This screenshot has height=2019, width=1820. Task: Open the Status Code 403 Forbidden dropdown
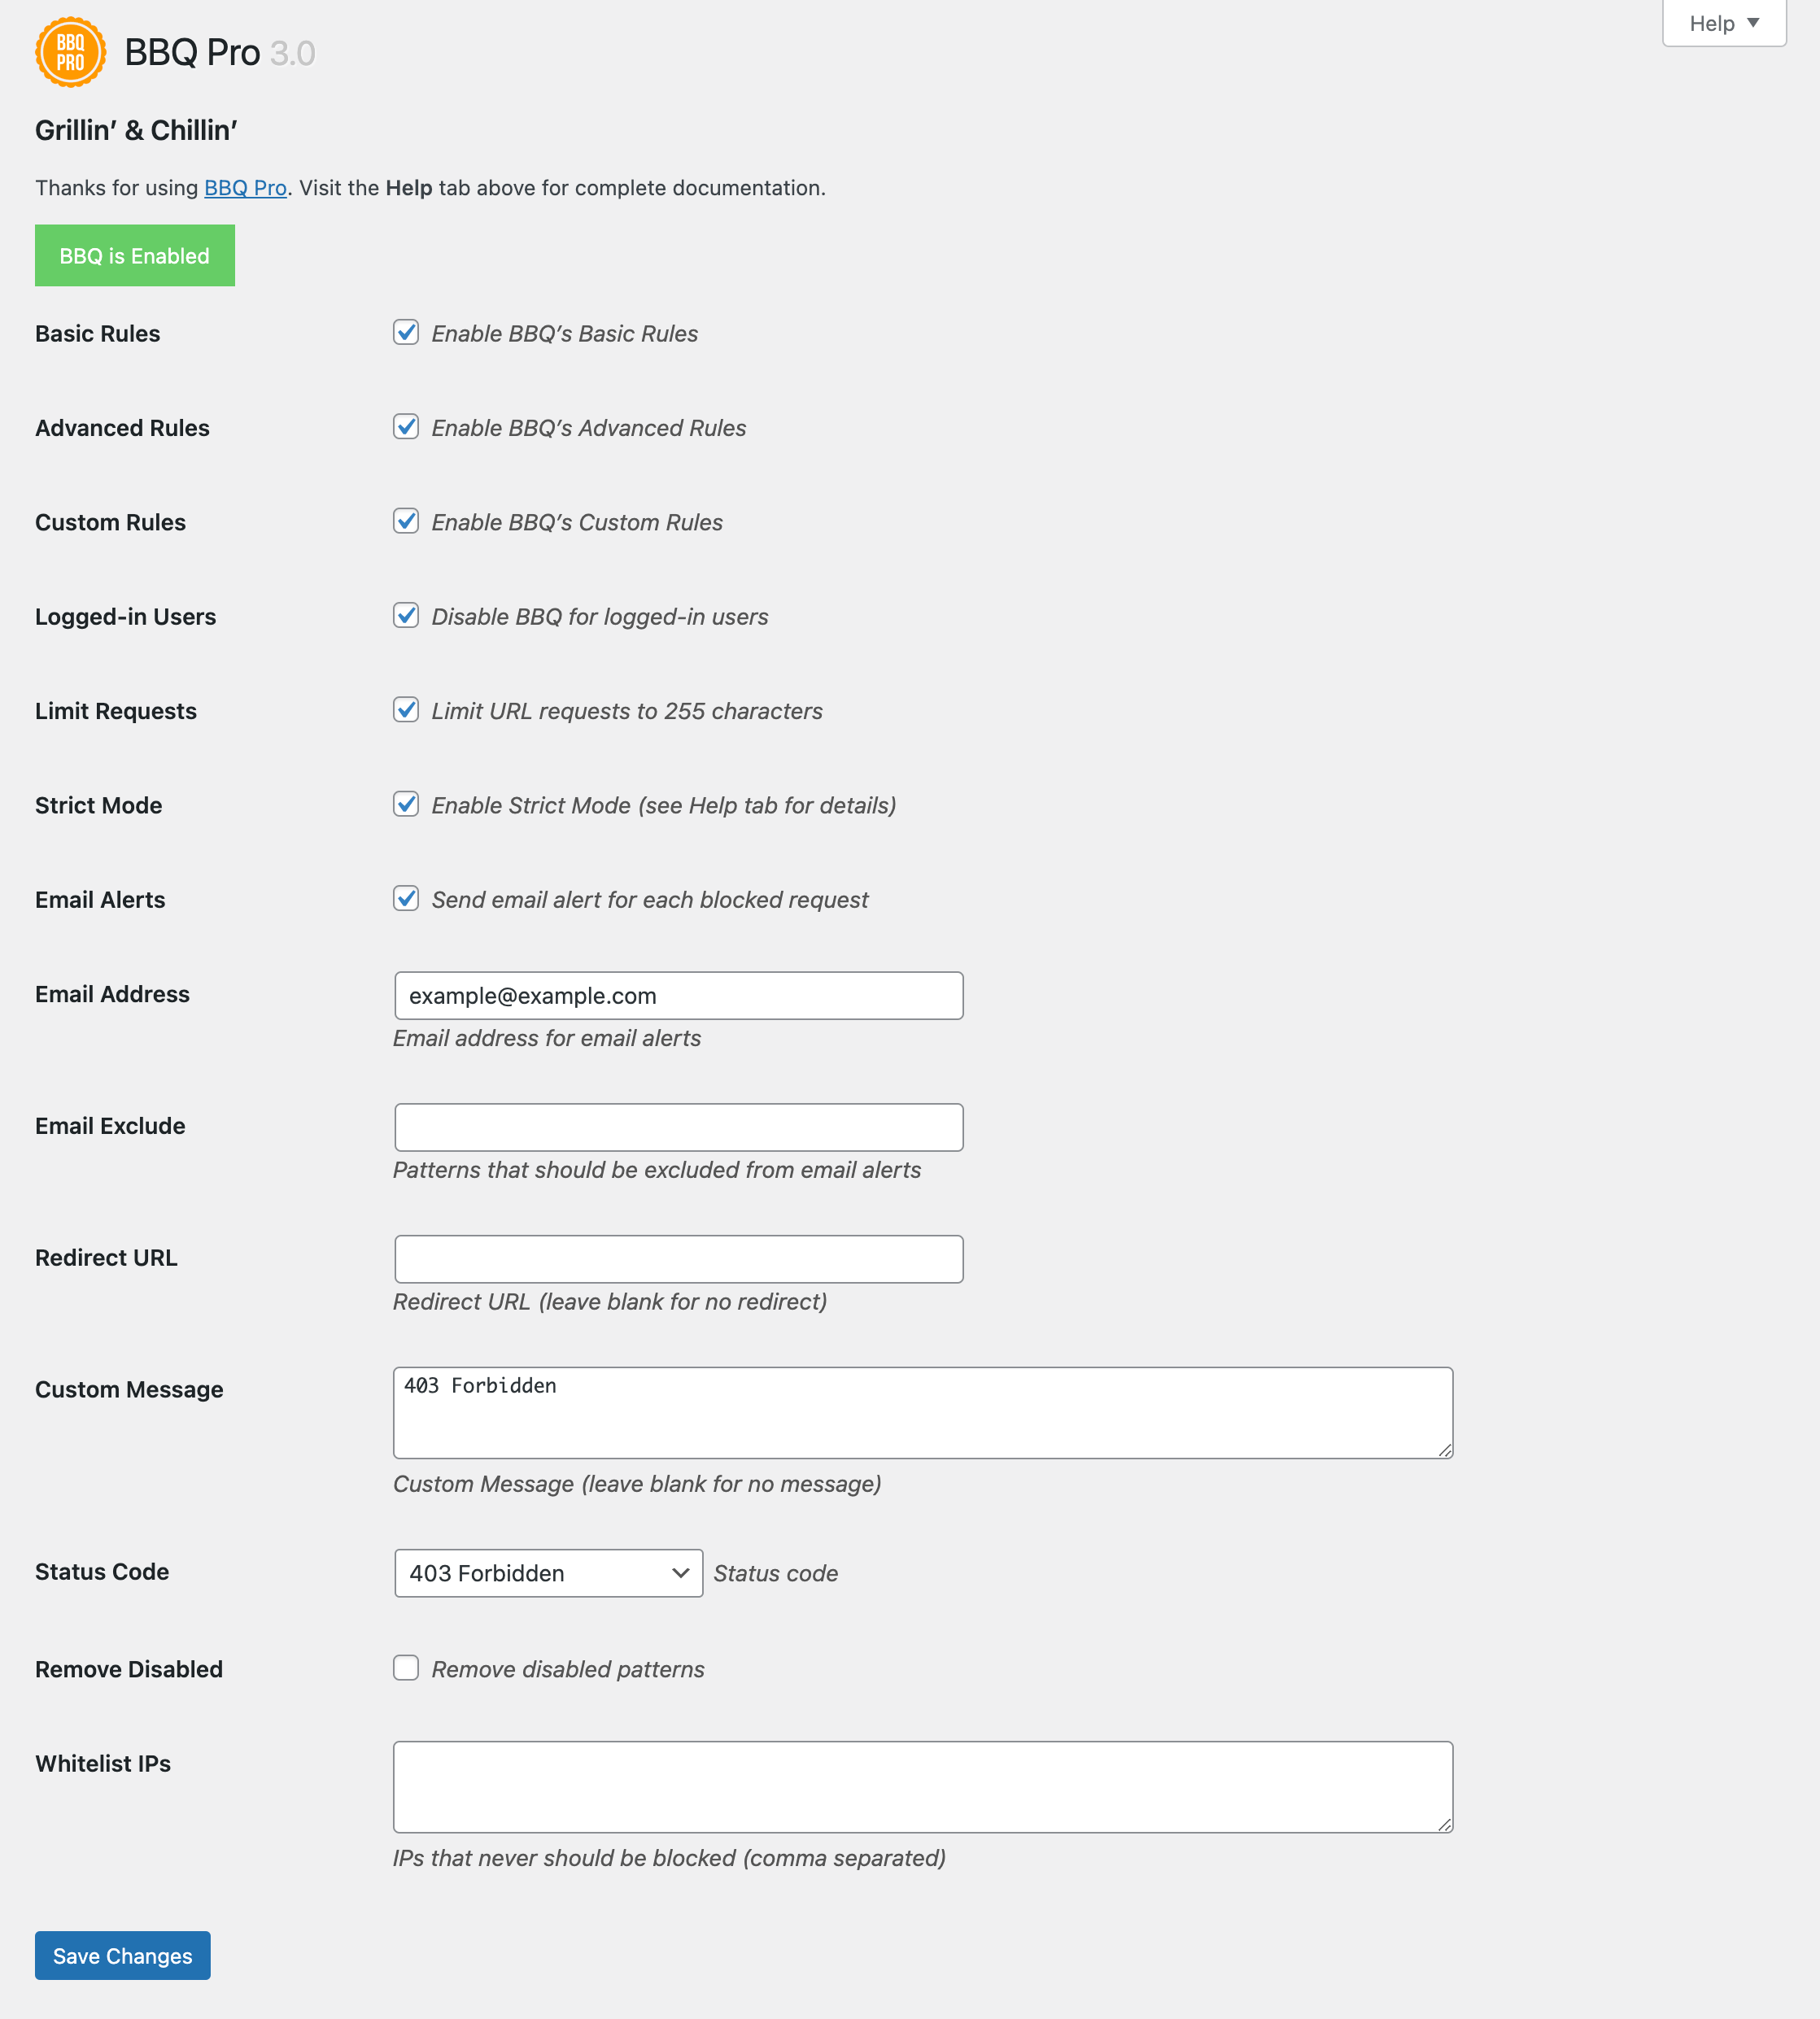[549, 1573]
